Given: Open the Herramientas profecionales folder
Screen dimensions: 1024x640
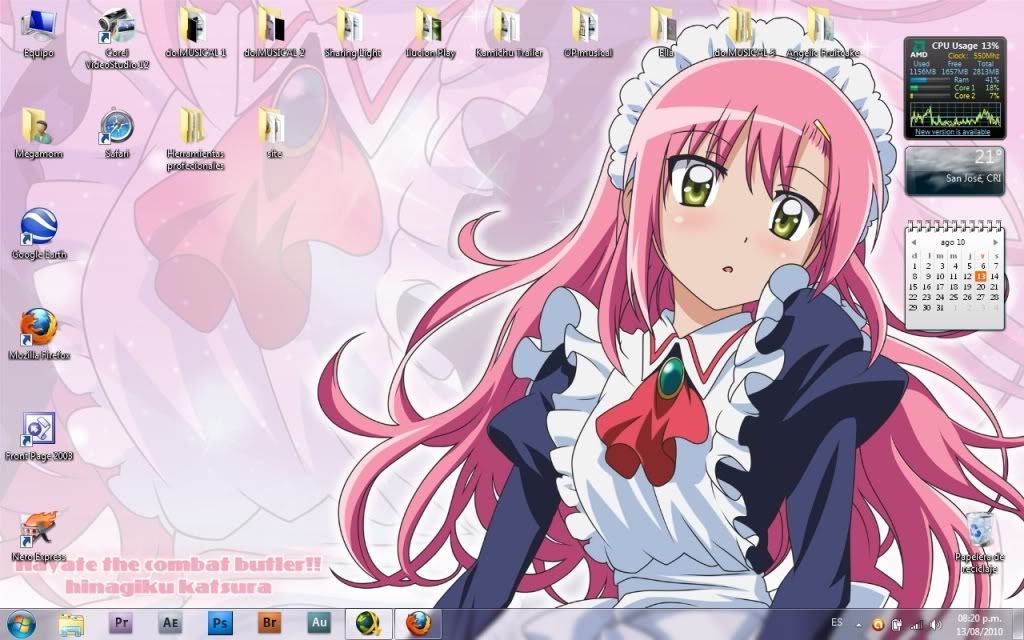Looking at the screenshot, I should (x=195, y=138).
